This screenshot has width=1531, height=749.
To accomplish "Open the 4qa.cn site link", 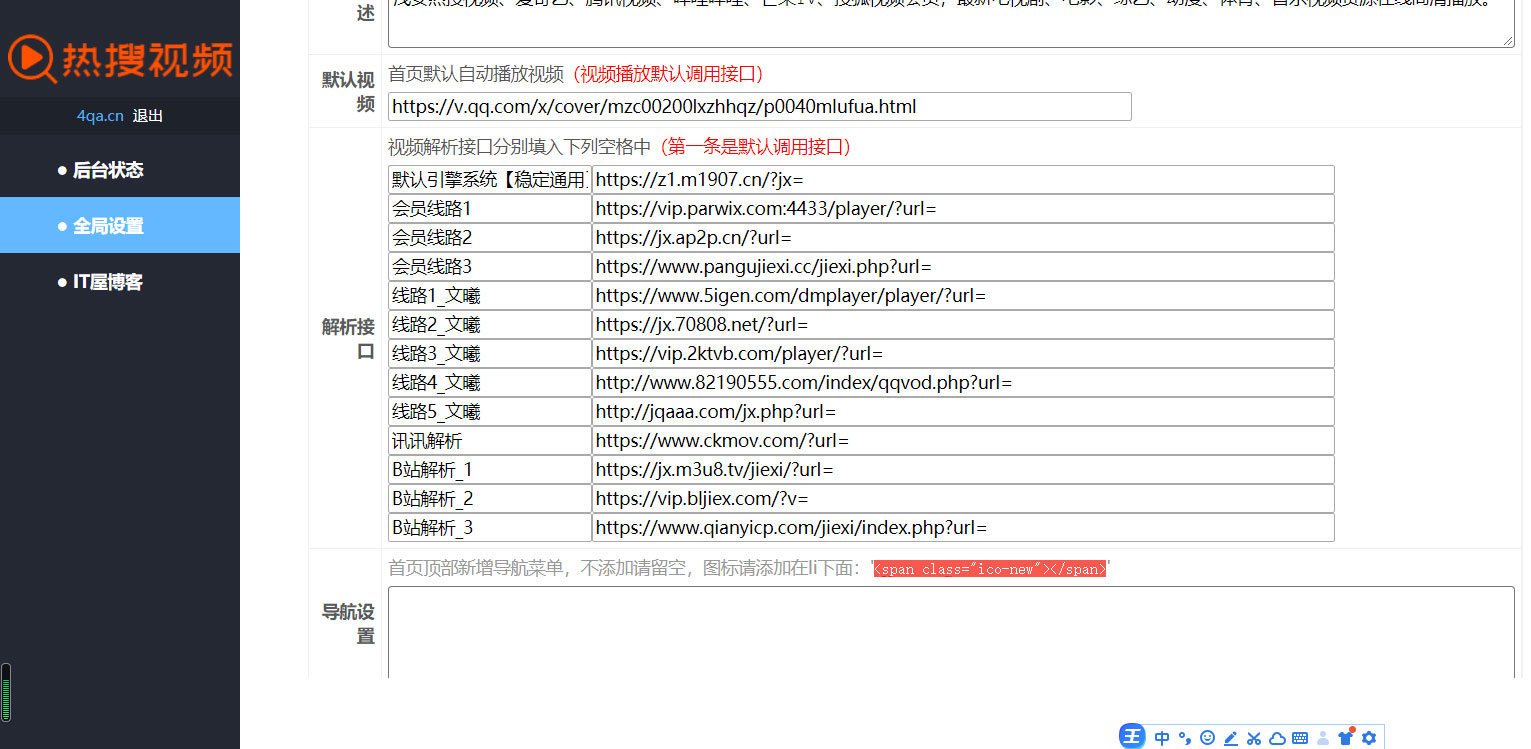I will [x=99, y=115].
